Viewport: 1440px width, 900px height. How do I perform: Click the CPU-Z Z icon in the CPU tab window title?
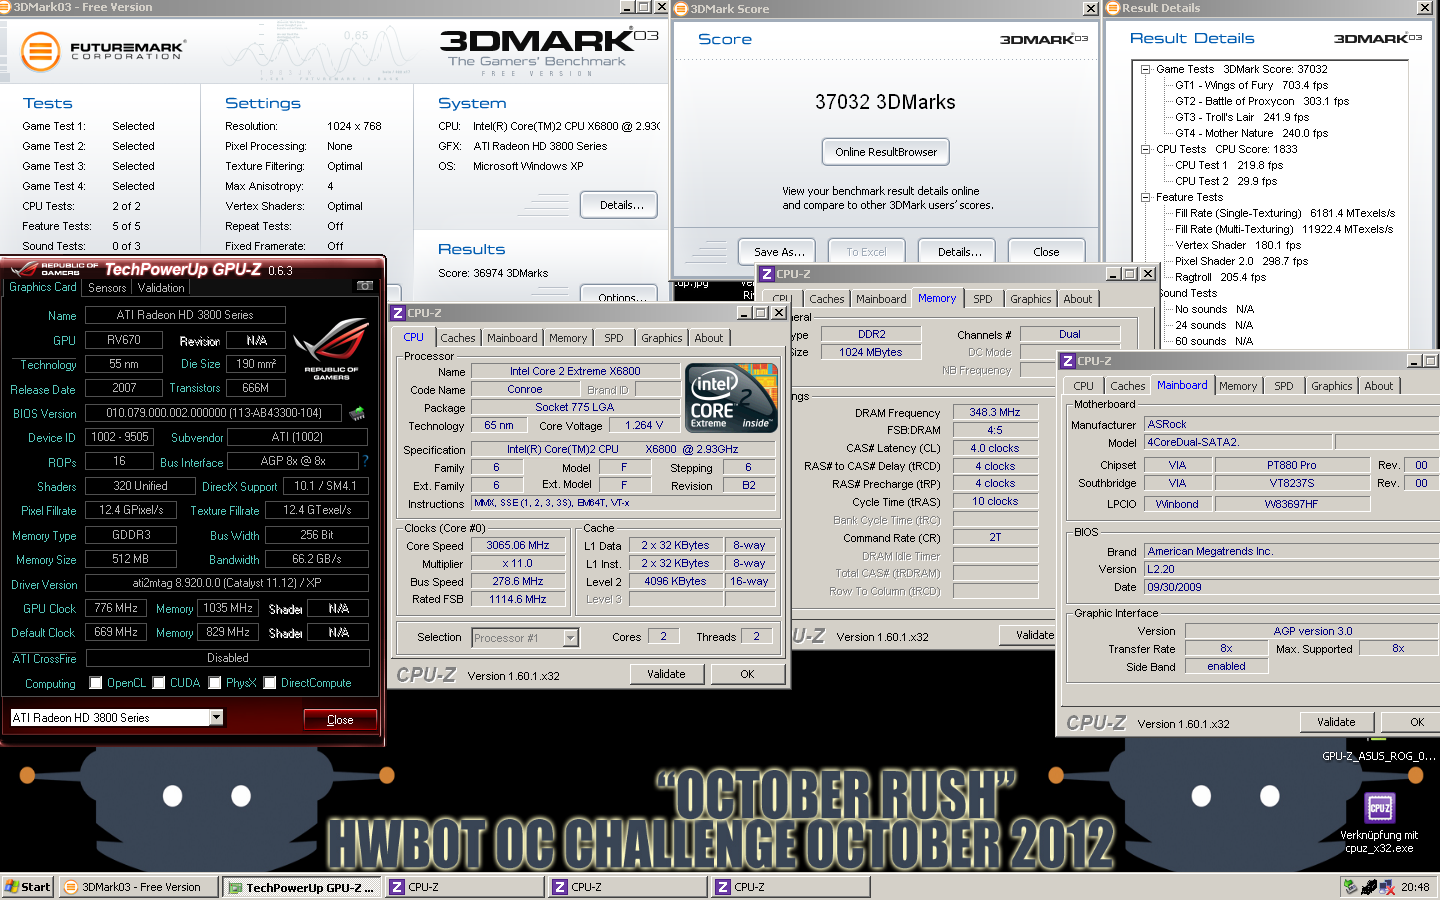tap(397, 313)
